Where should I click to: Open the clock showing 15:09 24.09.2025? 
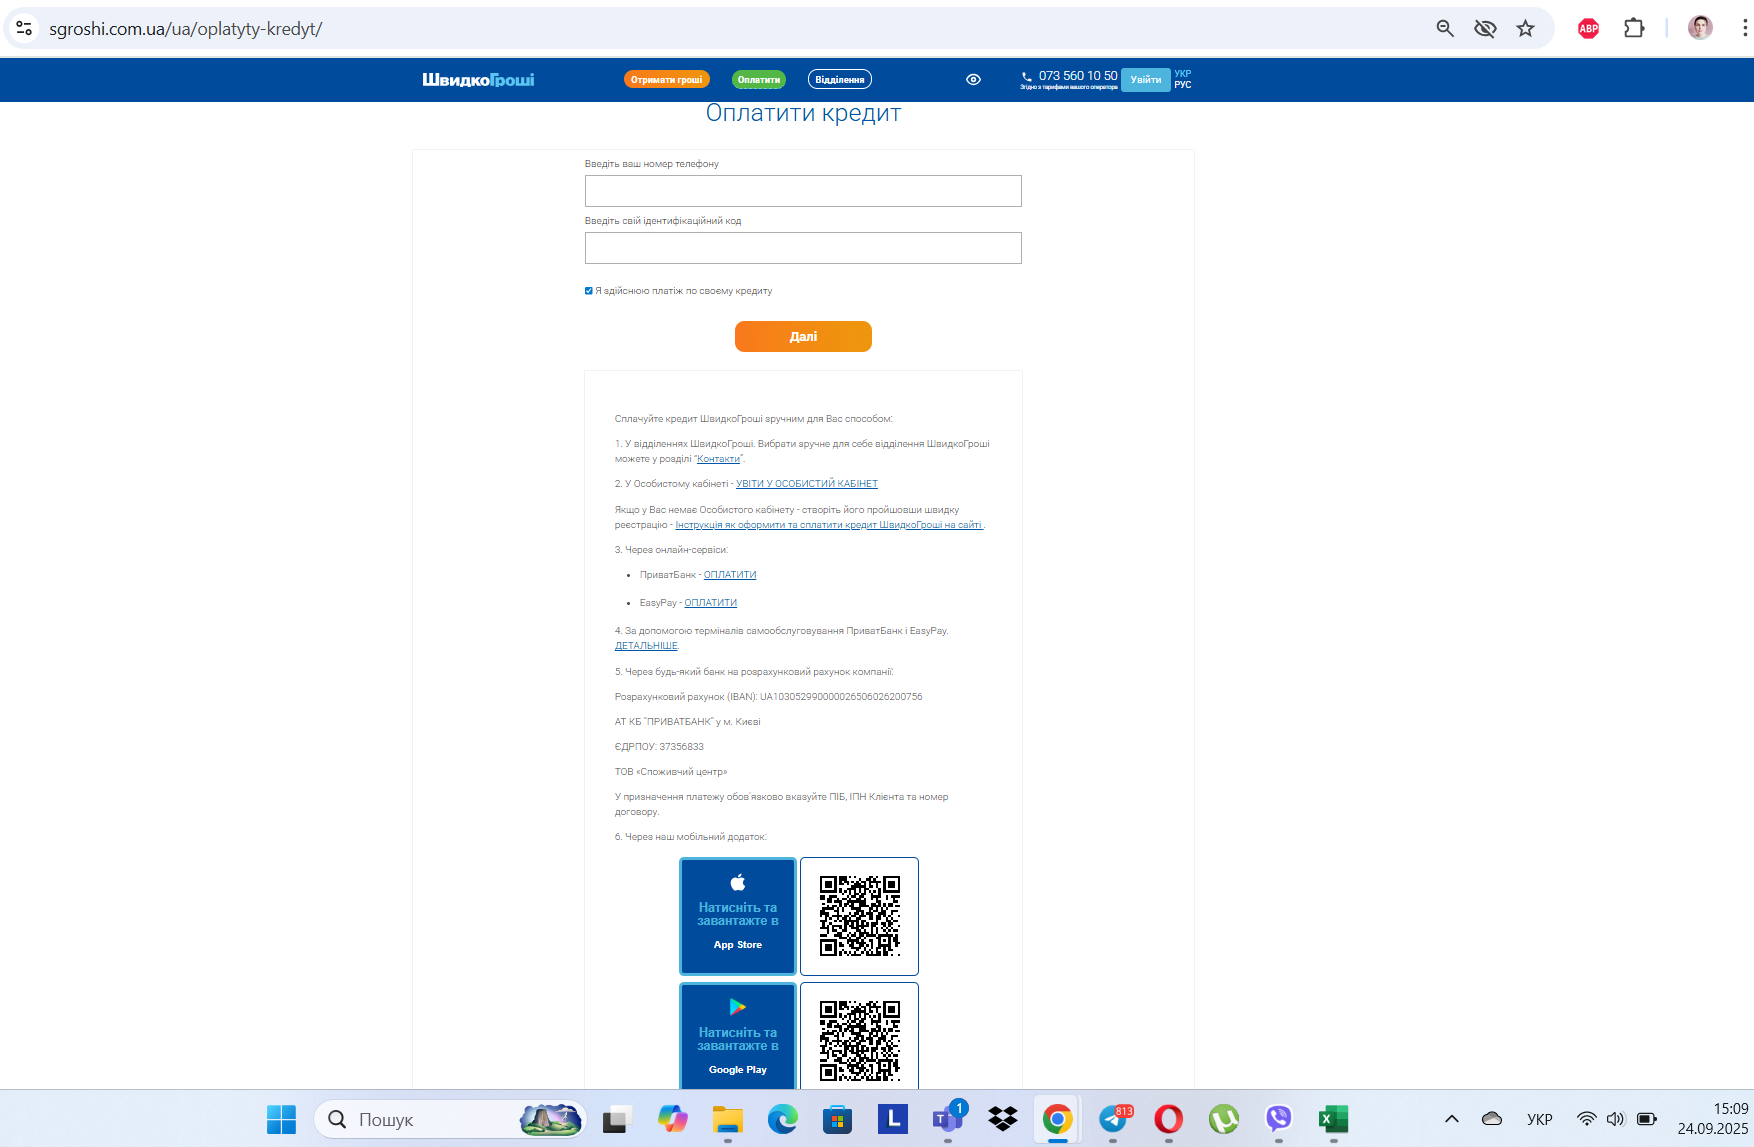pos(1713,1119)
